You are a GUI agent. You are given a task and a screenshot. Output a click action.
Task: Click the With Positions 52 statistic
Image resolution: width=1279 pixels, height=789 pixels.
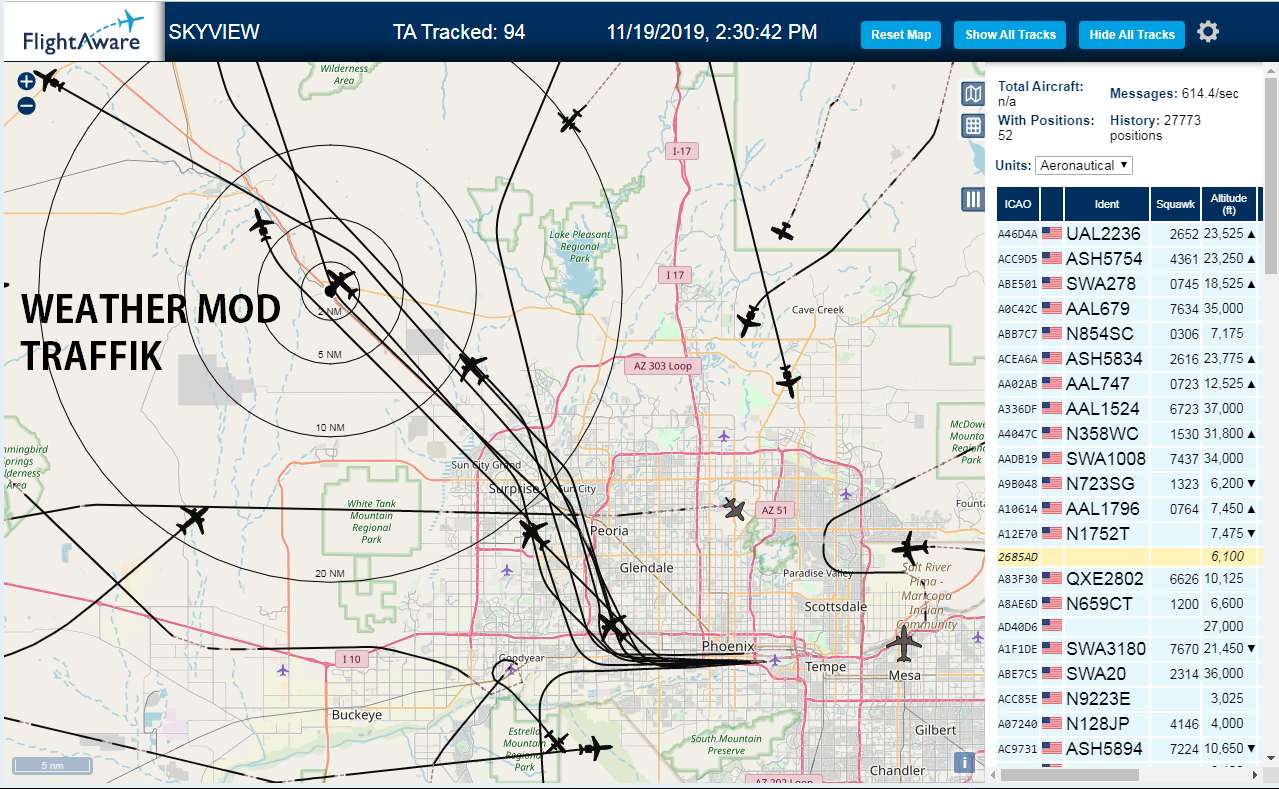tap(1046, 127)
